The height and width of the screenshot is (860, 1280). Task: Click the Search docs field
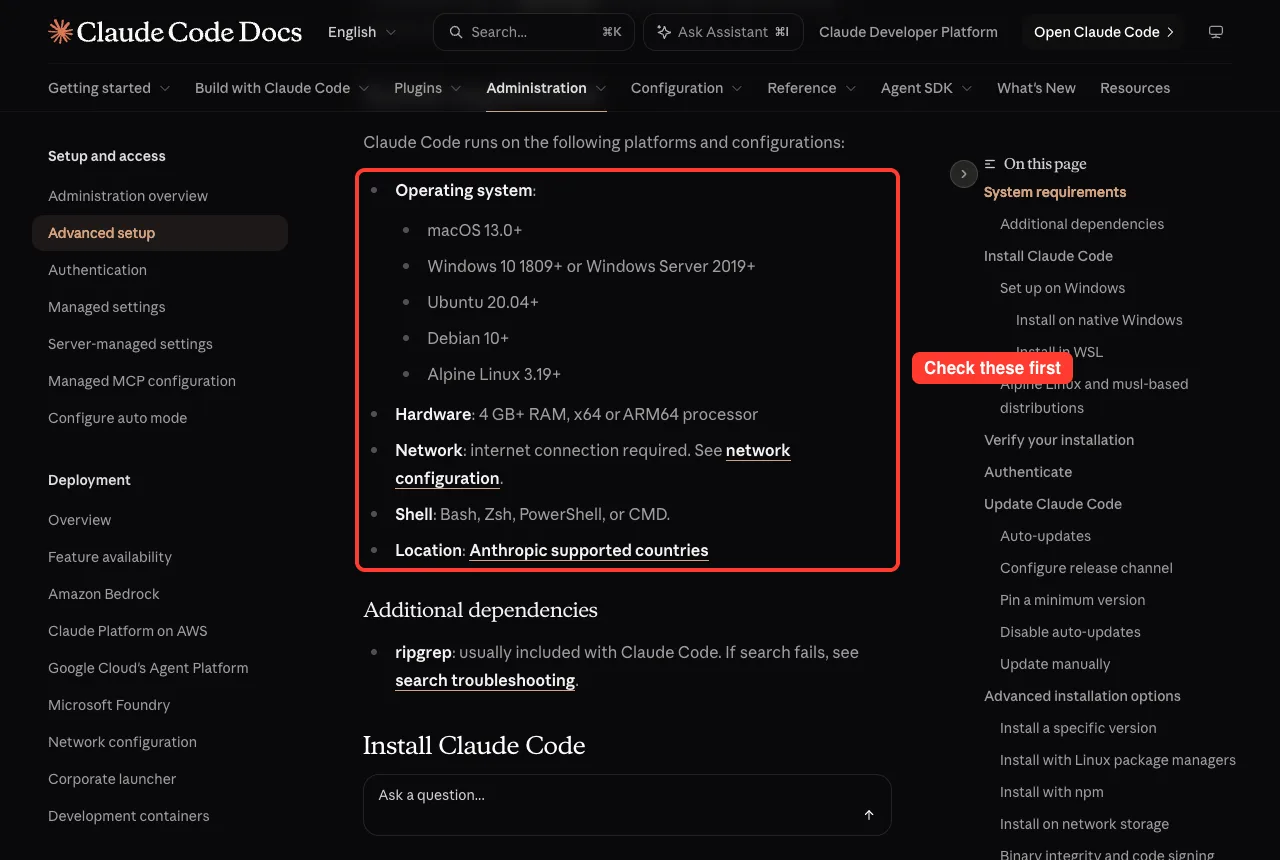(534, 32)
